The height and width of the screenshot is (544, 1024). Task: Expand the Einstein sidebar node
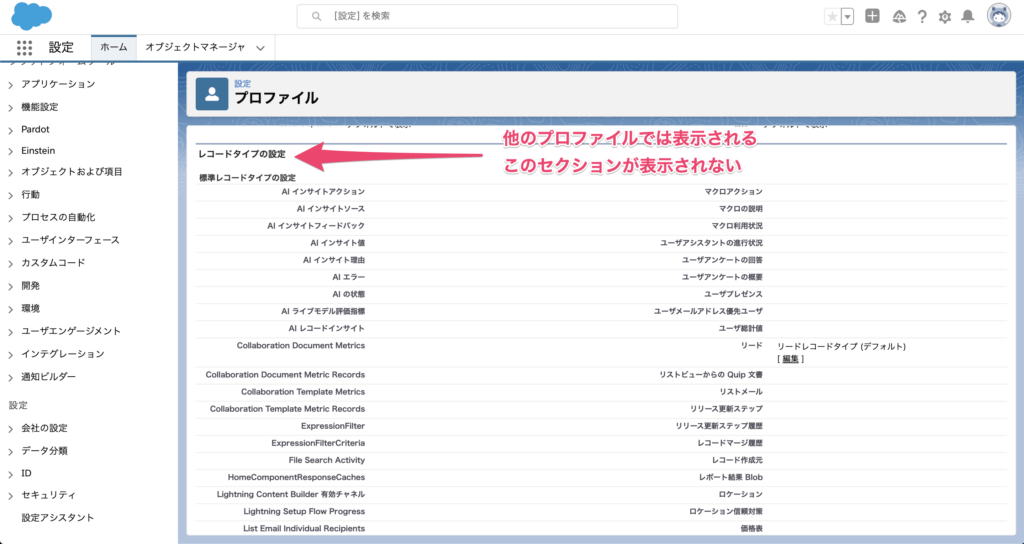pyautogui.click(x=10, y=152)
